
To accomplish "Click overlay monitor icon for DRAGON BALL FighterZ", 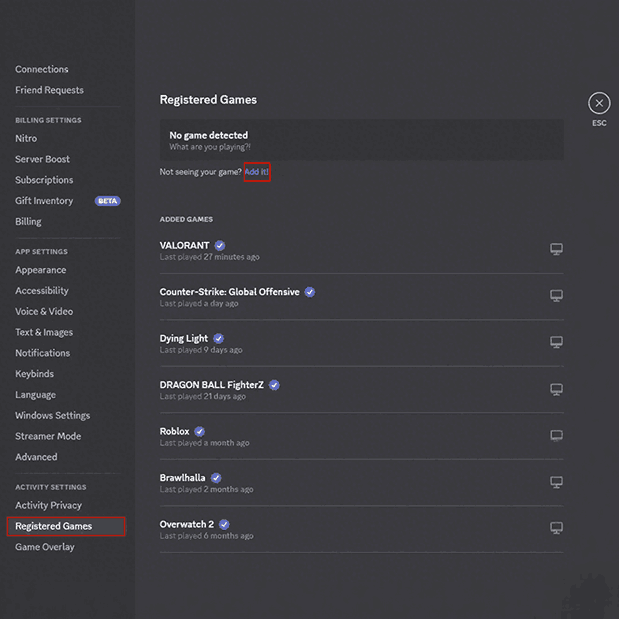I will click(x=556, y=389).
